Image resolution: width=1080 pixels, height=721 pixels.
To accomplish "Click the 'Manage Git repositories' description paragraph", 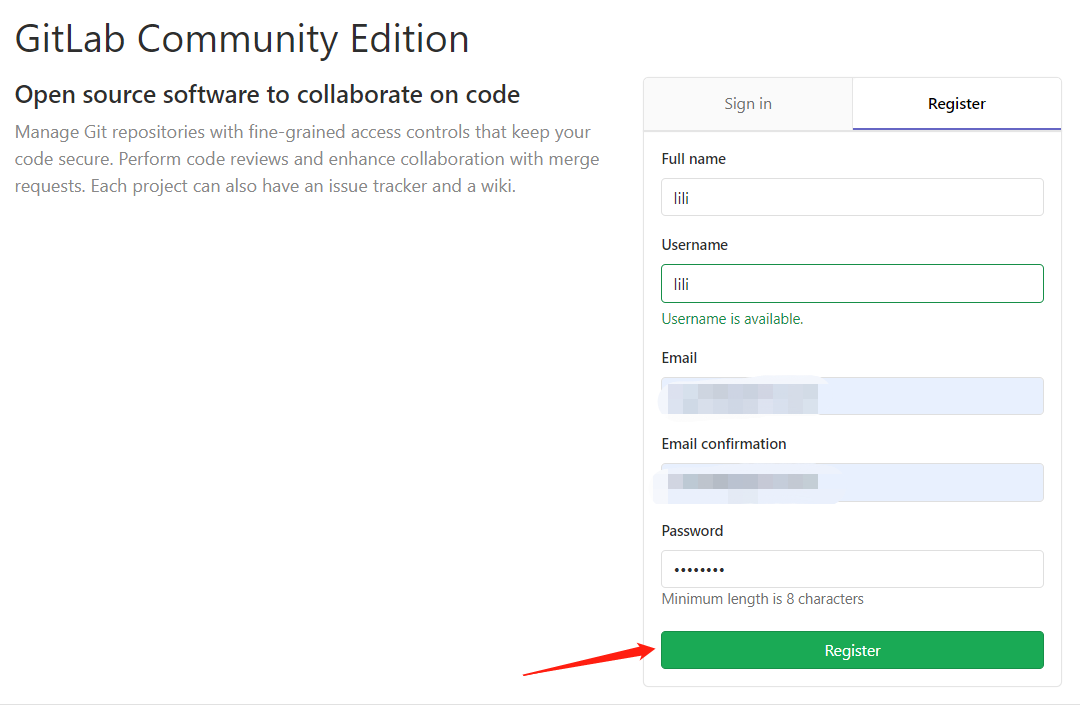I will 307,159.
